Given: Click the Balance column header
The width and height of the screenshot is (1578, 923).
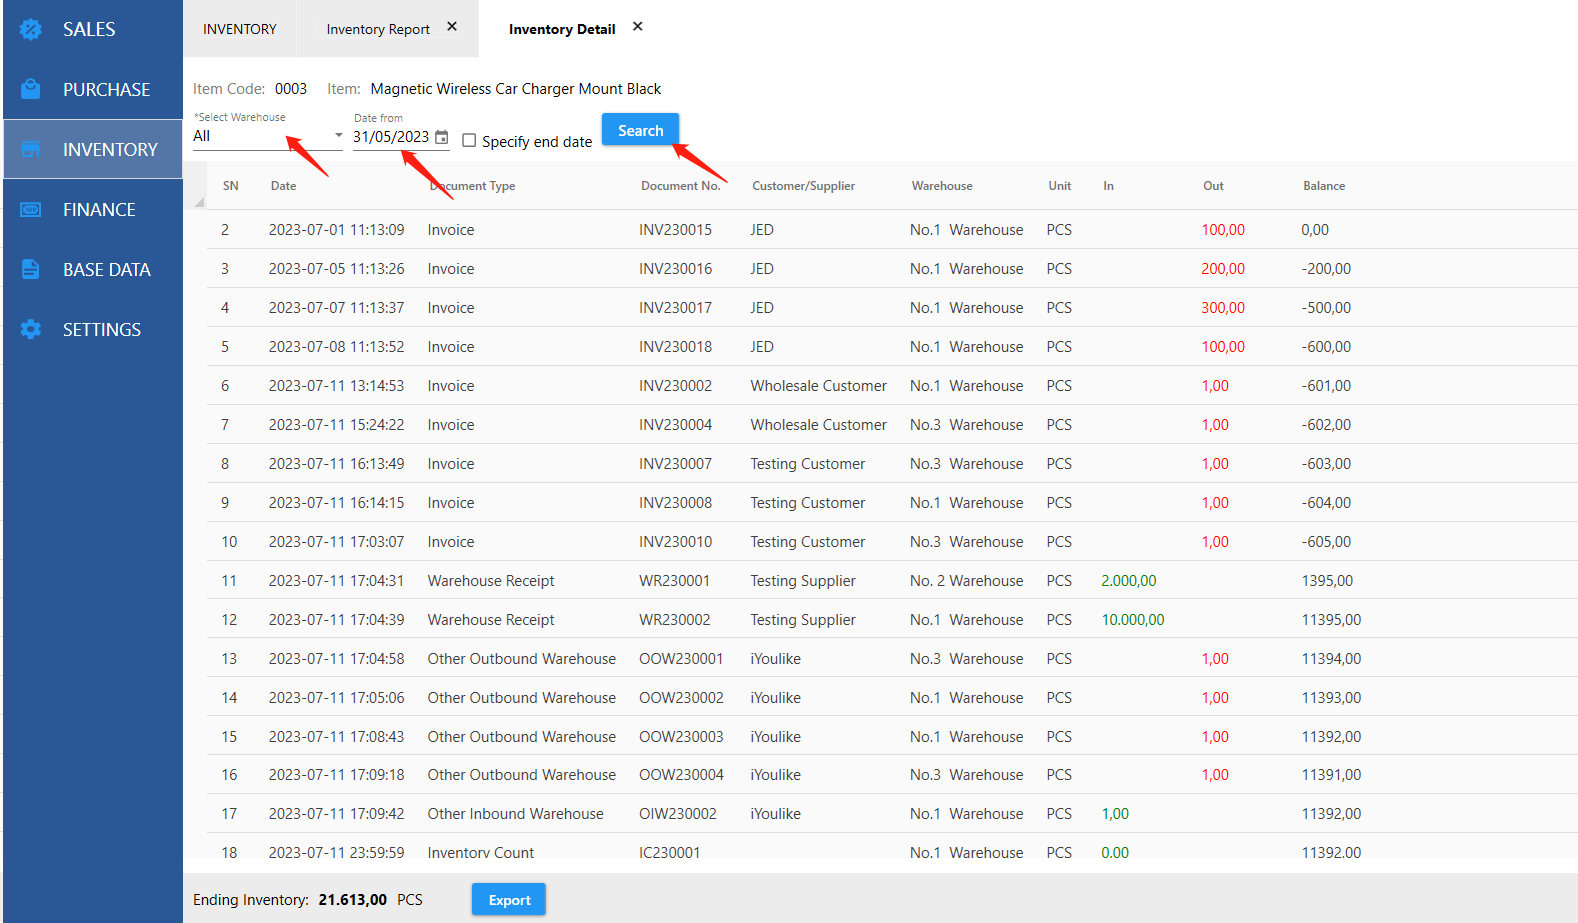Looking at the screenshot, I should pos(1324,186).
